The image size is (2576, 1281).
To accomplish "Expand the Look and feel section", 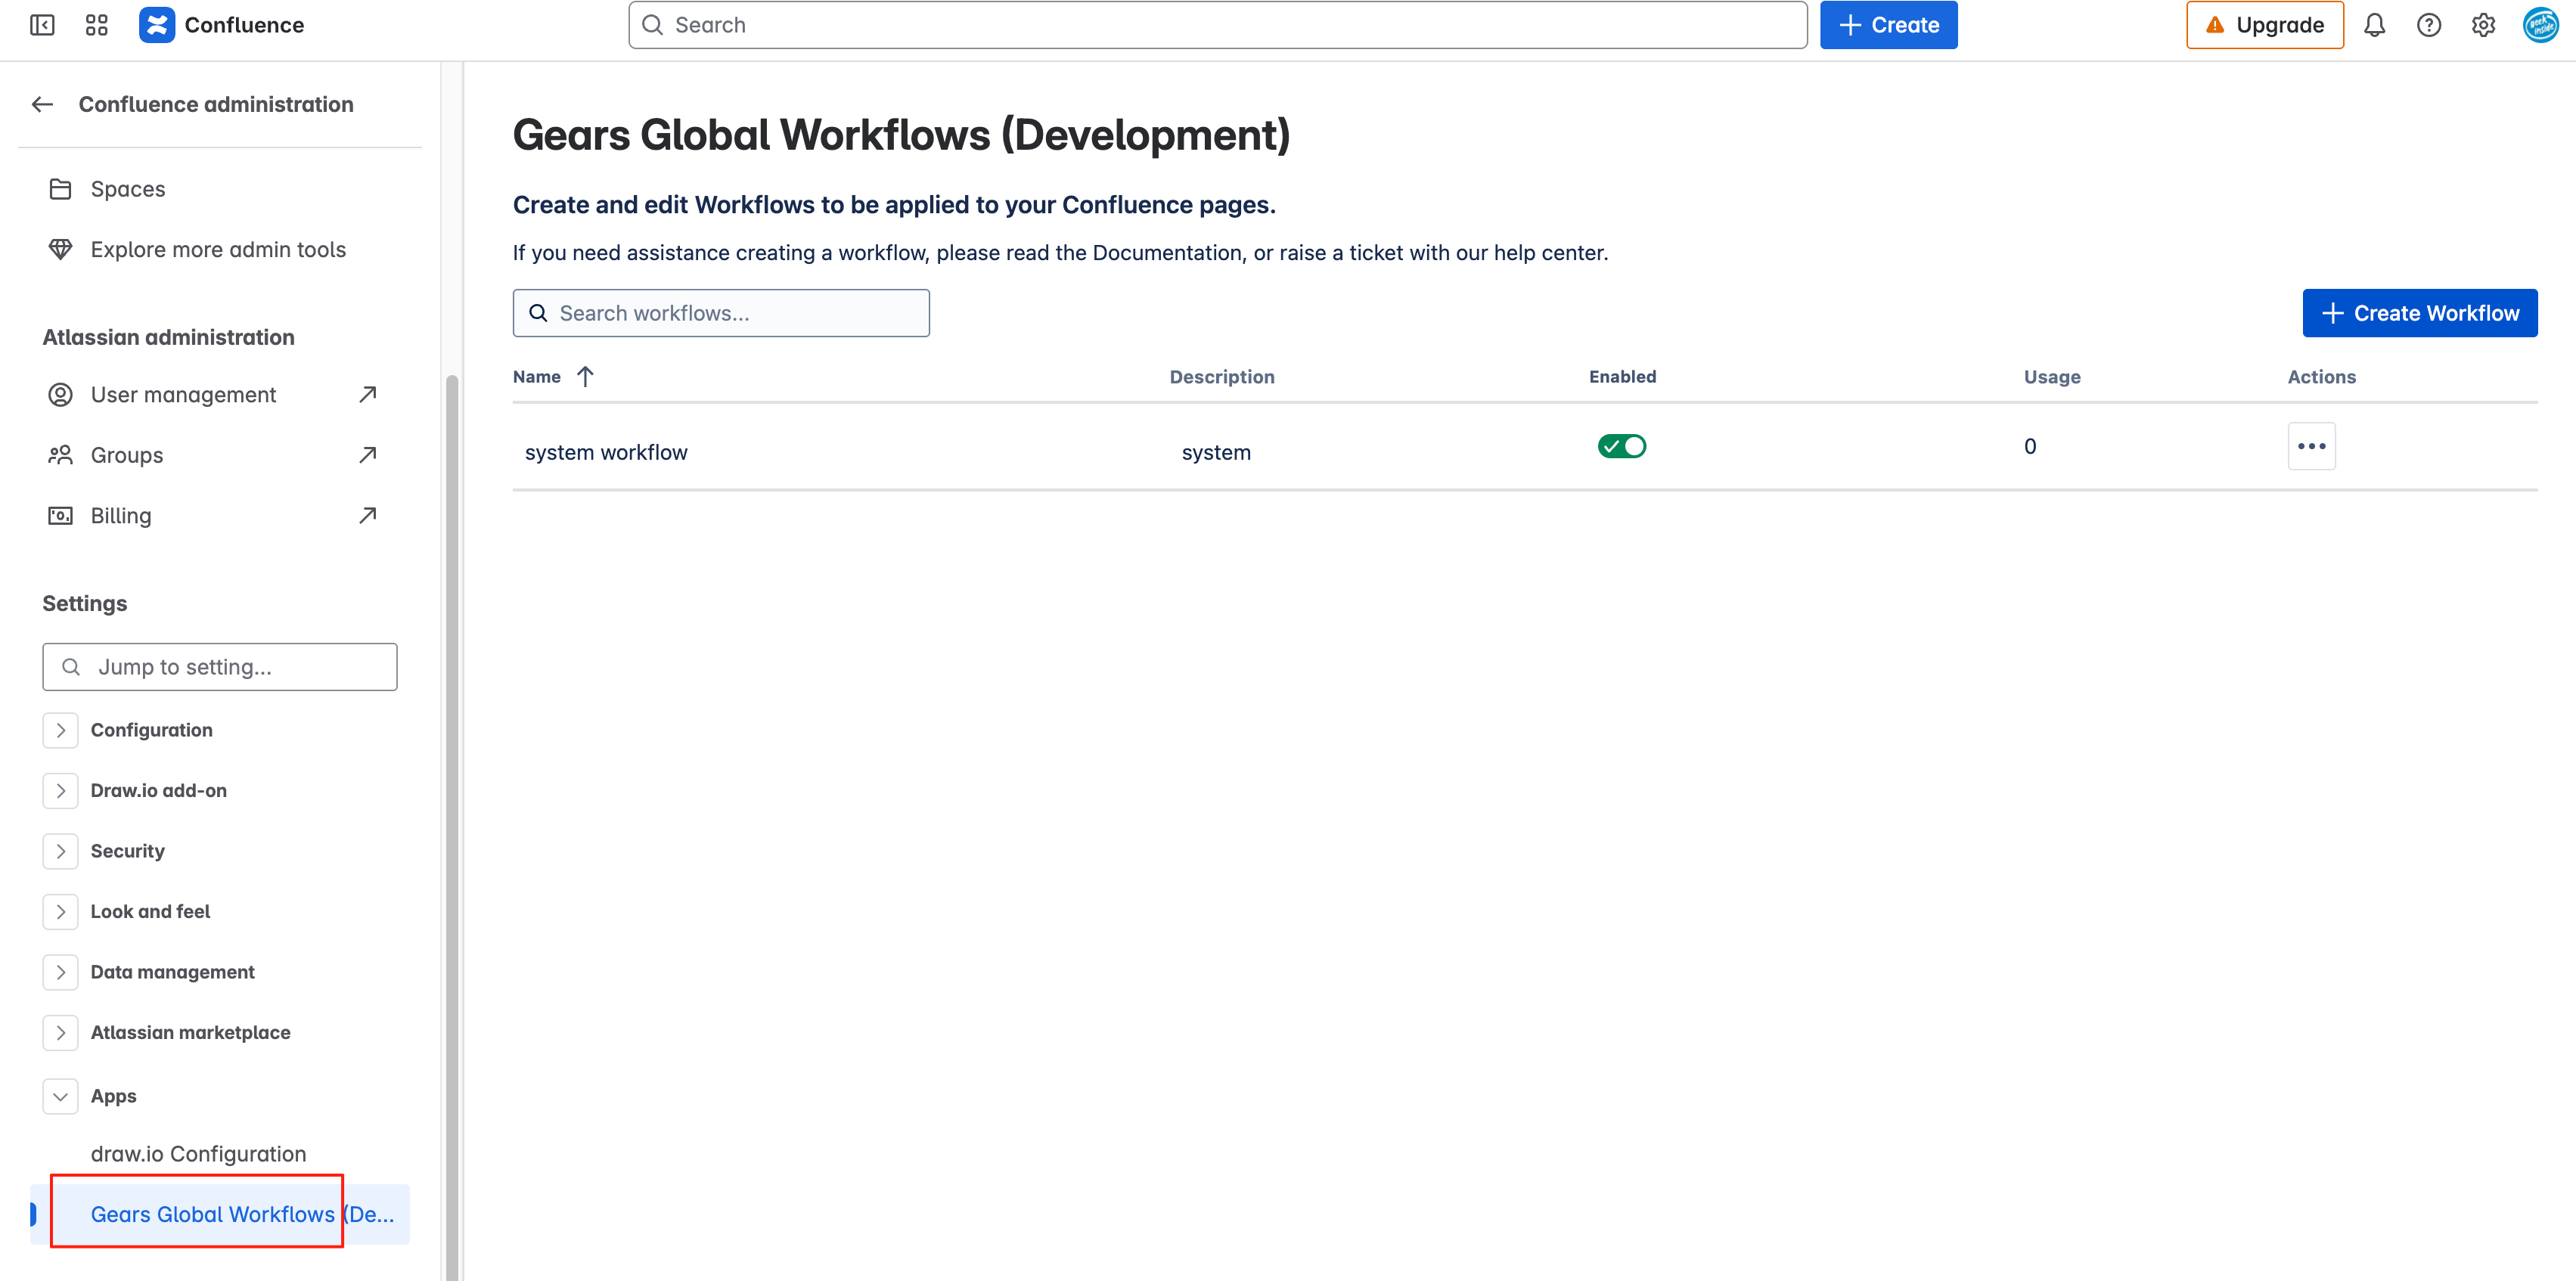I will pyautogui.click(x=60, y=912).
